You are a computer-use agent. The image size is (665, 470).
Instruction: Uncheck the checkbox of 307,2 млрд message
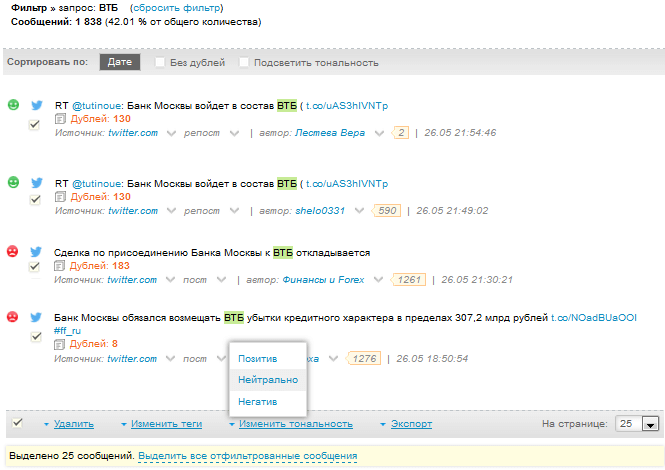(36, 337)
